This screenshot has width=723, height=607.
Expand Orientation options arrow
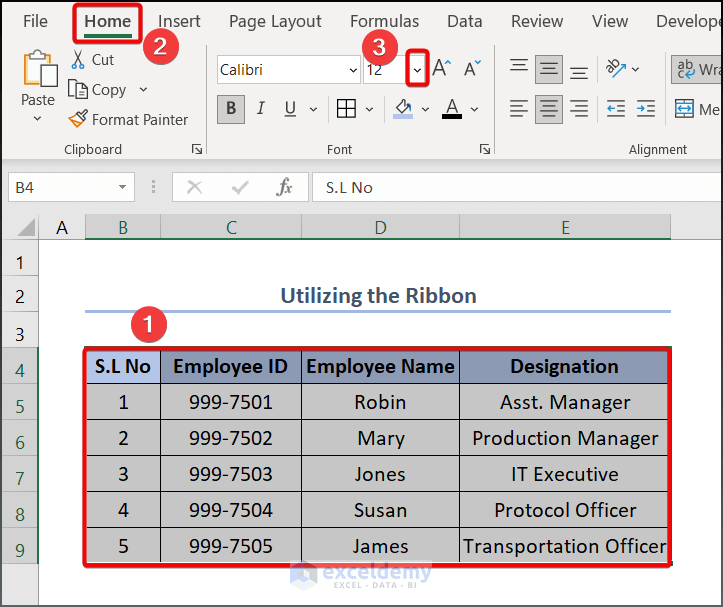click(635, 69)
